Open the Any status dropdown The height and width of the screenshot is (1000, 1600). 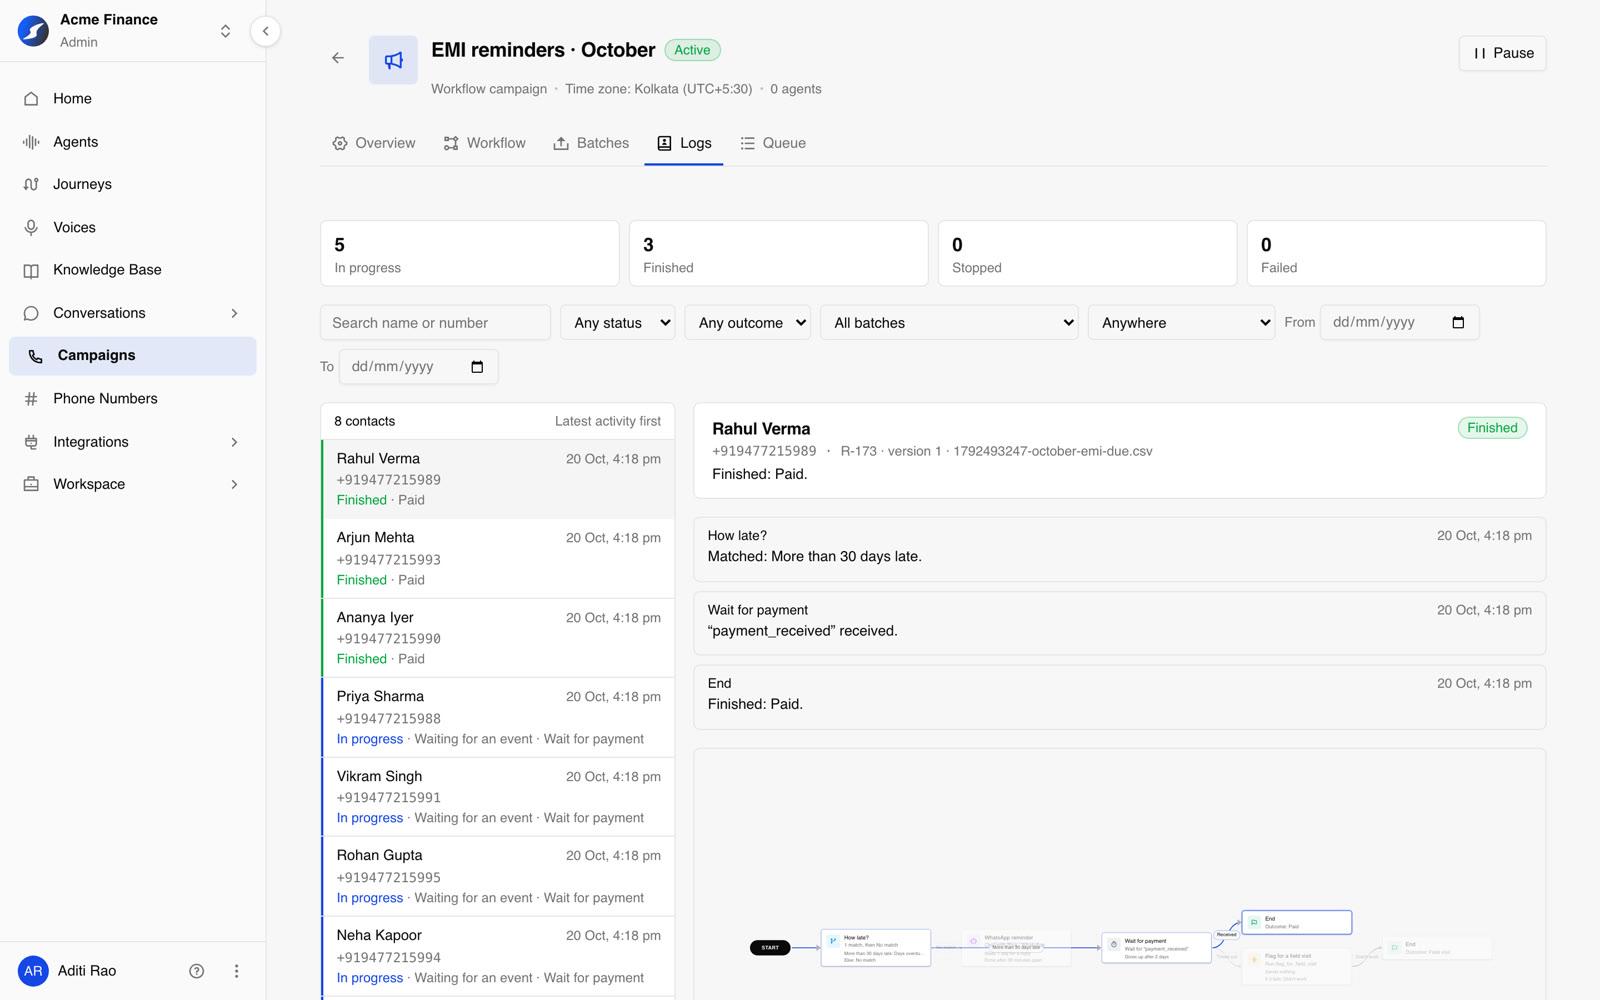click(618, 322)
